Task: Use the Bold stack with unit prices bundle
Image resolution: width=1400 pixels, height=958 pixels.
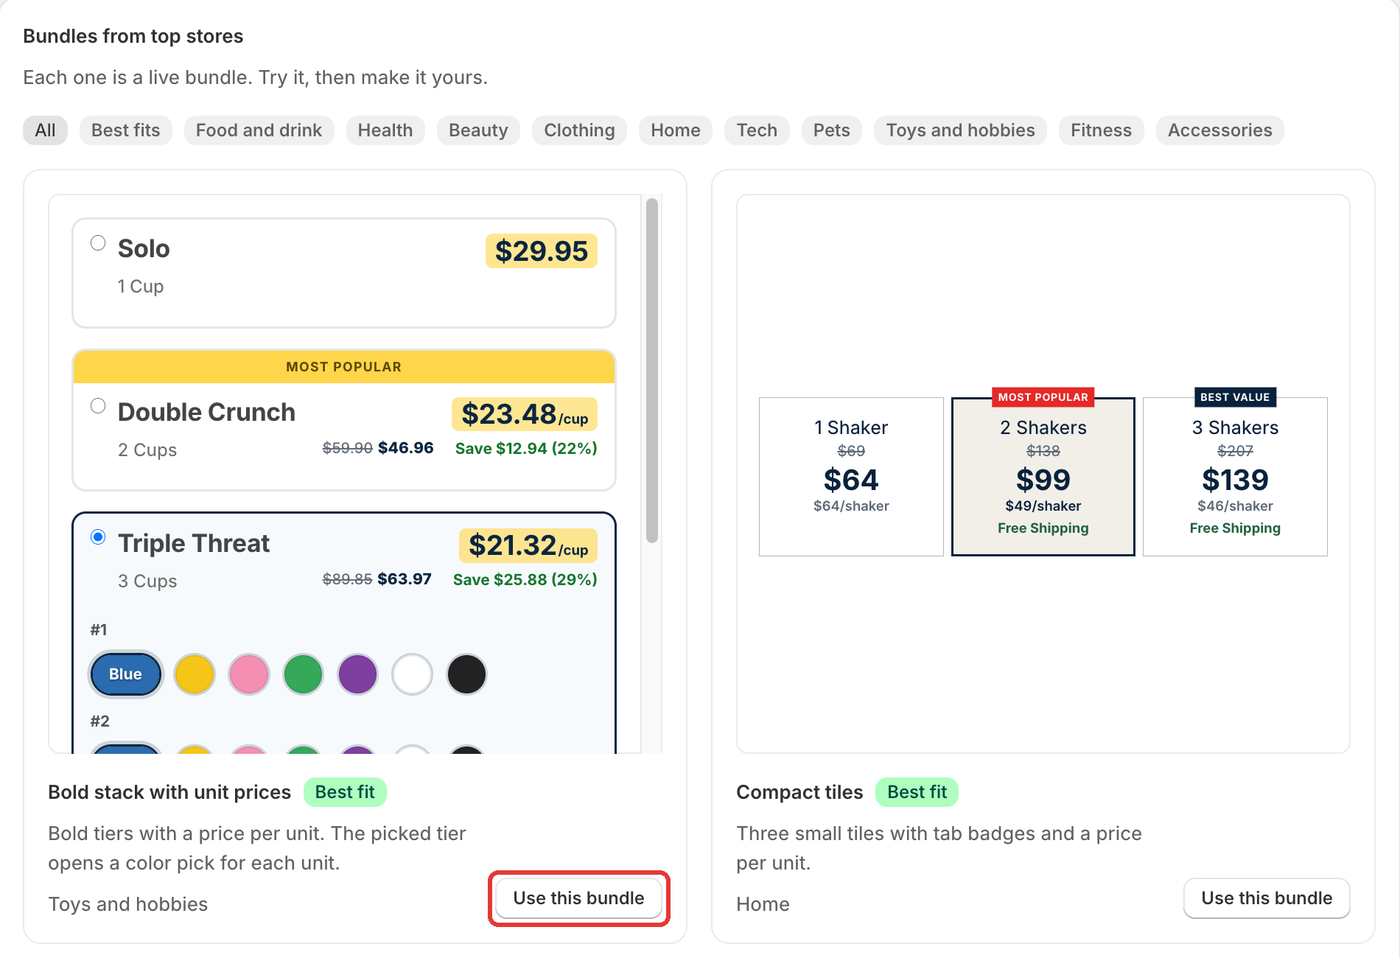Action: (579, 898)
